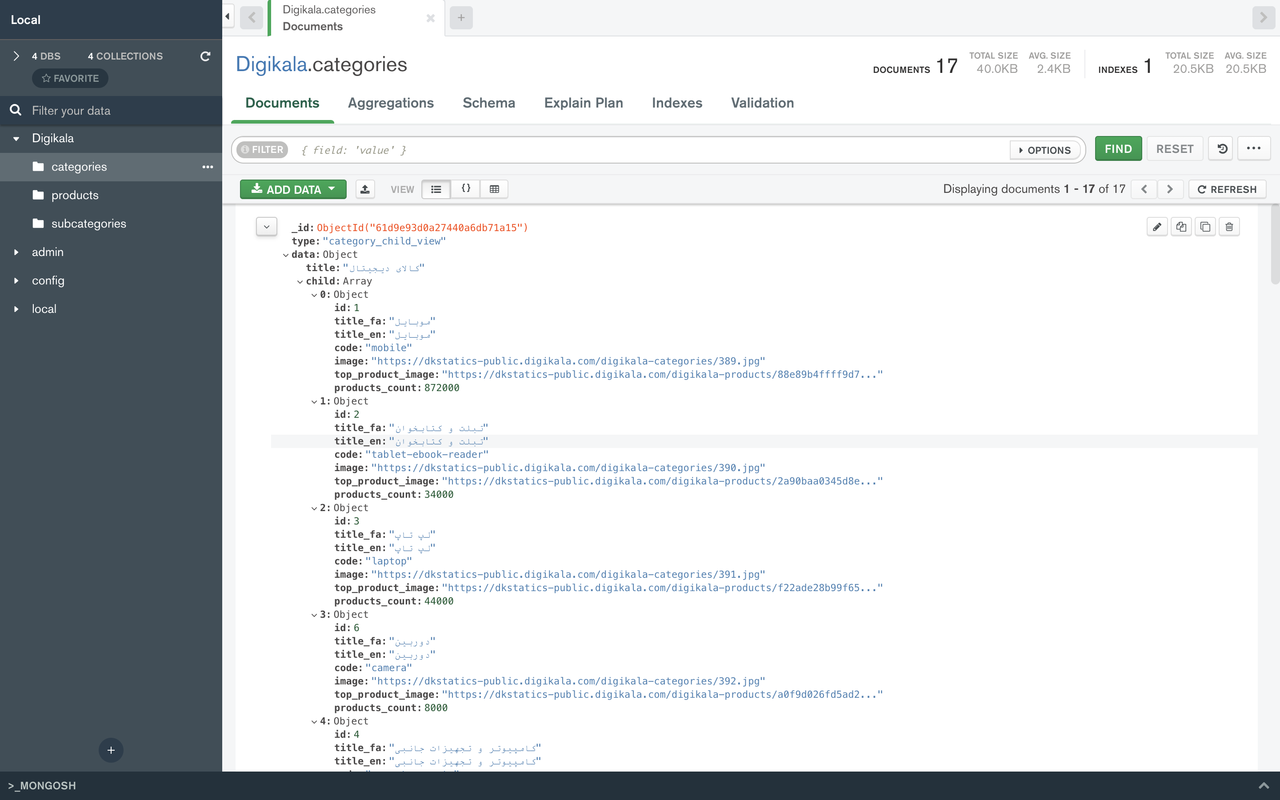Screen dimensions: 1280x800
Task: Refresh databases list in sidebar
Action: click(205, 56)
